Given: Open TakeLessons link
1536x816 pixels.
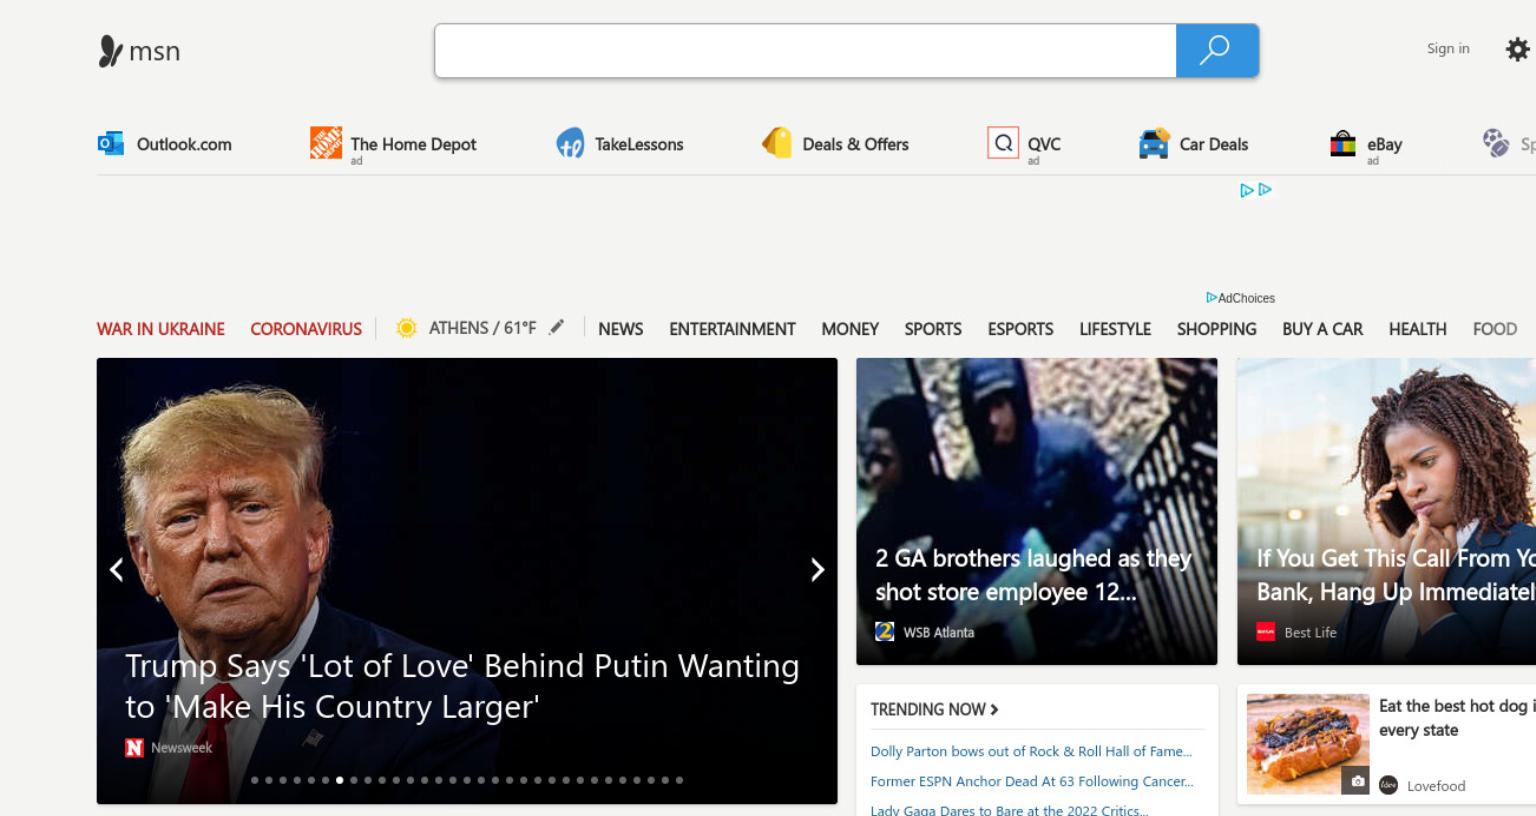Looking at the screenshot, I should click(x=639, y=144).
